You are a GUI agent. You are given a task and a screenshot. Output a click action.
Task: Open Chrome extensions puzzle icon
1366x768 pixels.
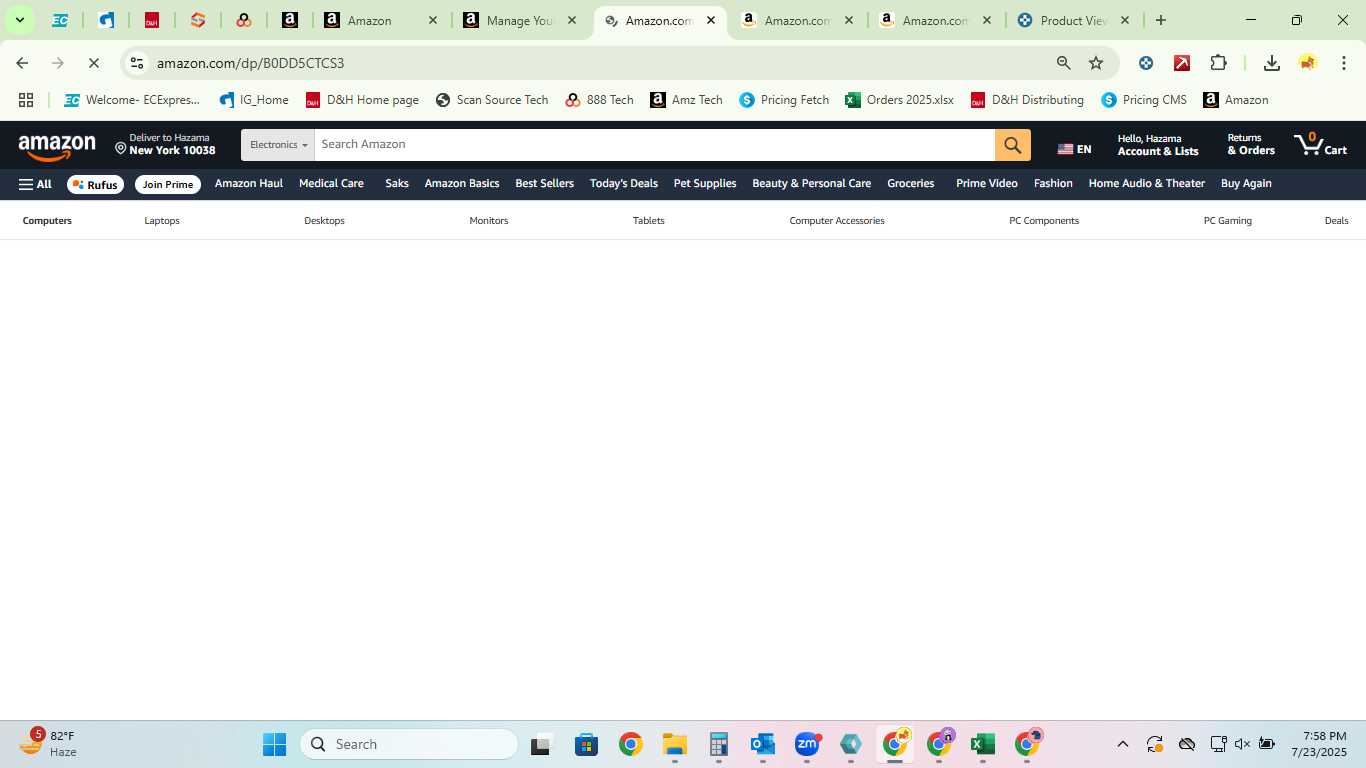tap(1218, 63)
